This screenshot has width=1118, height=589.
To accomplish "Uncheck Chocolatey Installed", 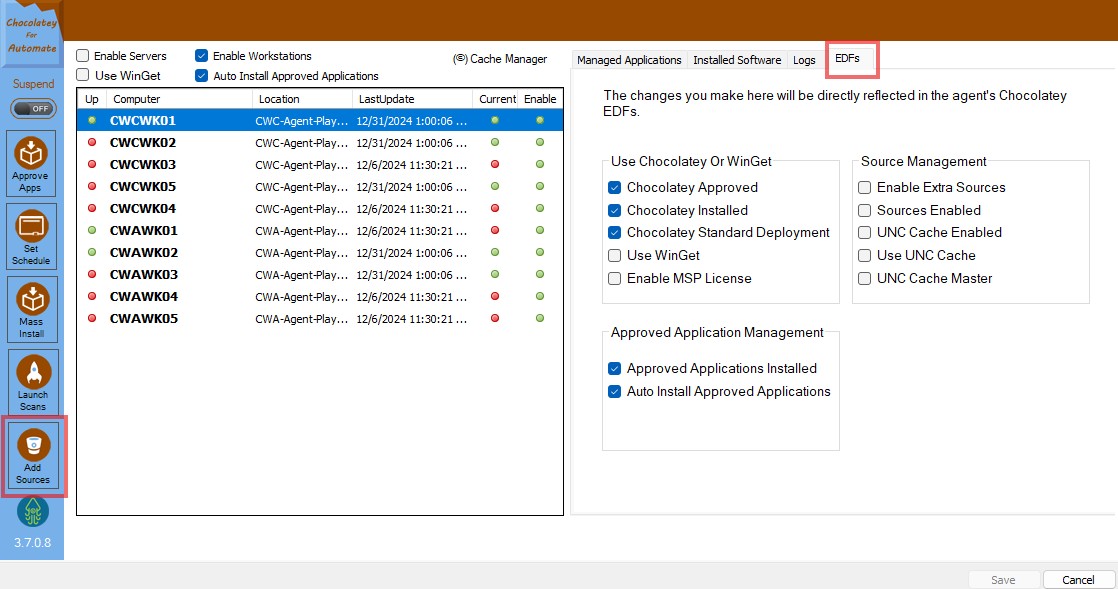I will tap(615, 210).
